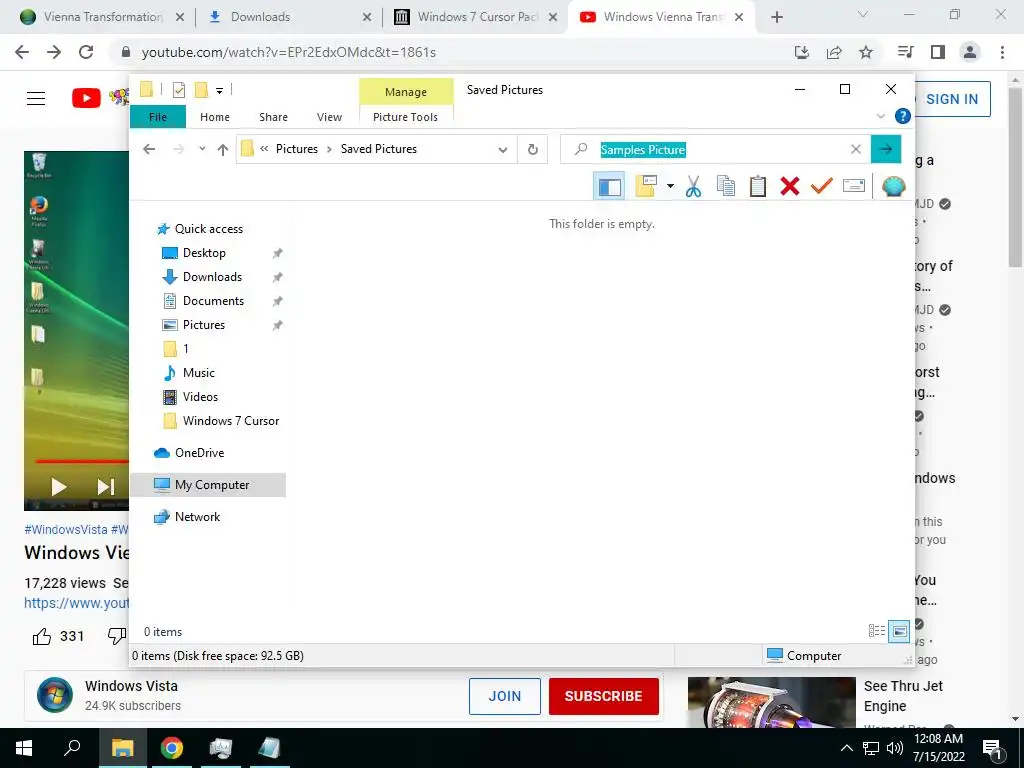
Task: Click the YouTube SIGN IN button
Action: point(952,99)
